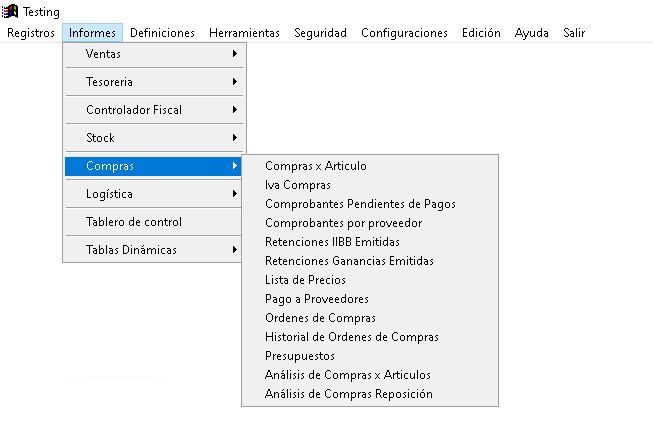Select Compras x Articulo report
Viewport: 653px width, 421px height.
coord(316,166)
